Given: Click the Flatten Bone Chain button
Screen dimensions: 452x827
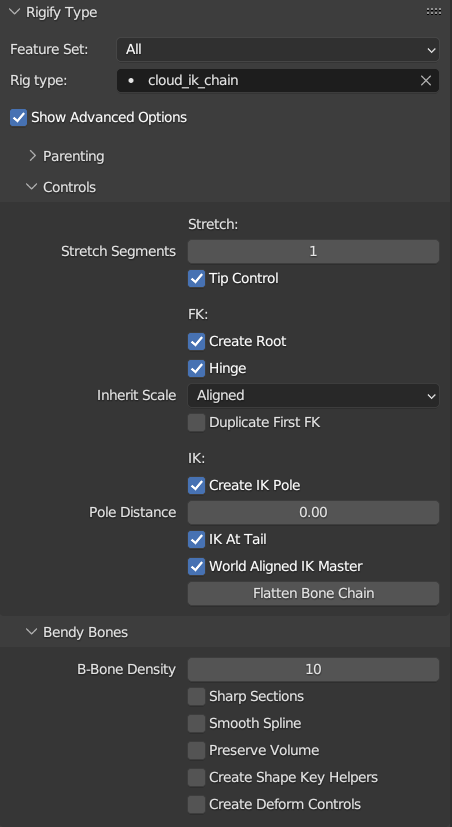Looking at the screenshot, I should 313,593.
